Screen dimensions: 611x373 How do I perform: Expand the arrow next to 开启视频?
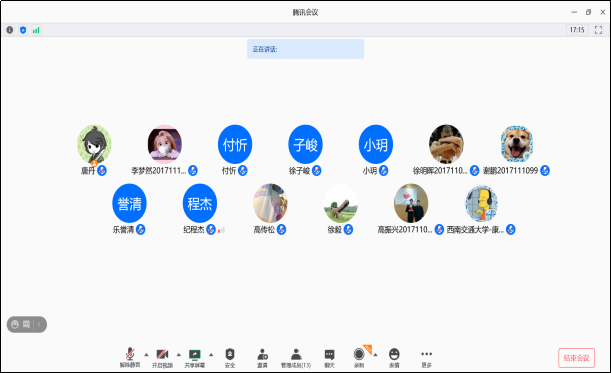pyautogui.click(x=179, y=355)
